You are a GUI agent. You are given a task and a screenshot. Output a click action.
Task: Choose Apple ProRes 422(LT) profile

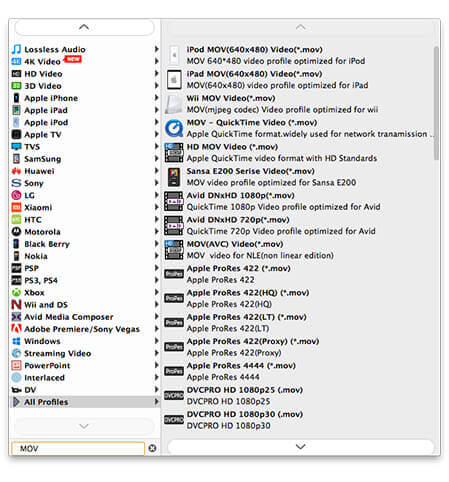pyautogui.click(x=298, y=323)
